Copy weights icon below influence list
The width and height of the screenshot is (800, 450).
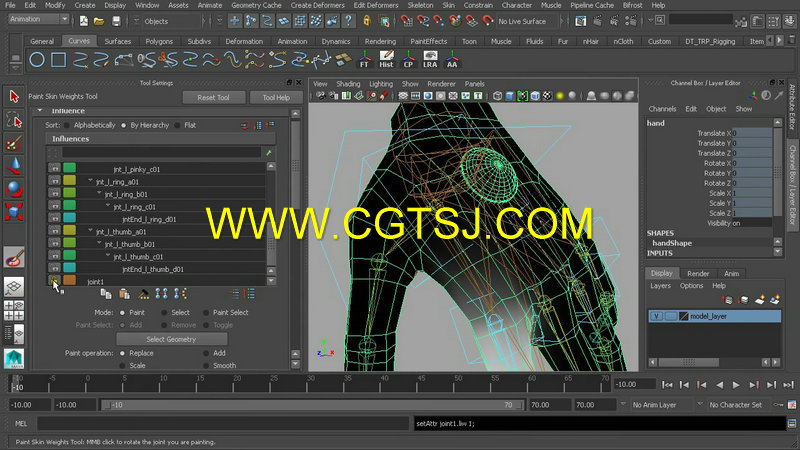[106, 293]
